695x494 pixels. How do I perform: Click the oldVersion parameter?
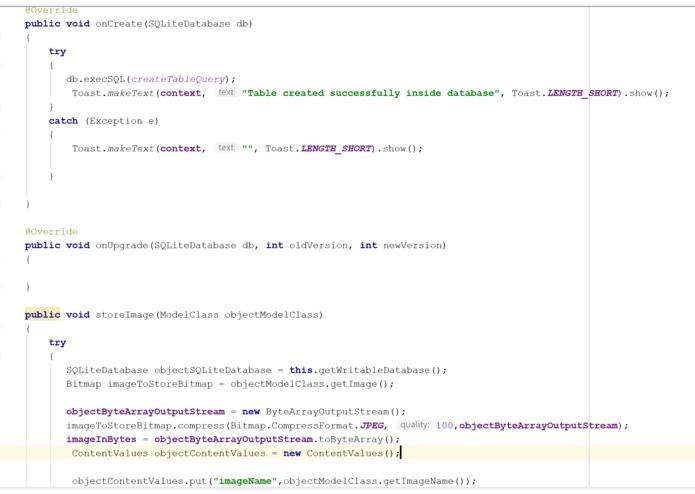point(318,245)
